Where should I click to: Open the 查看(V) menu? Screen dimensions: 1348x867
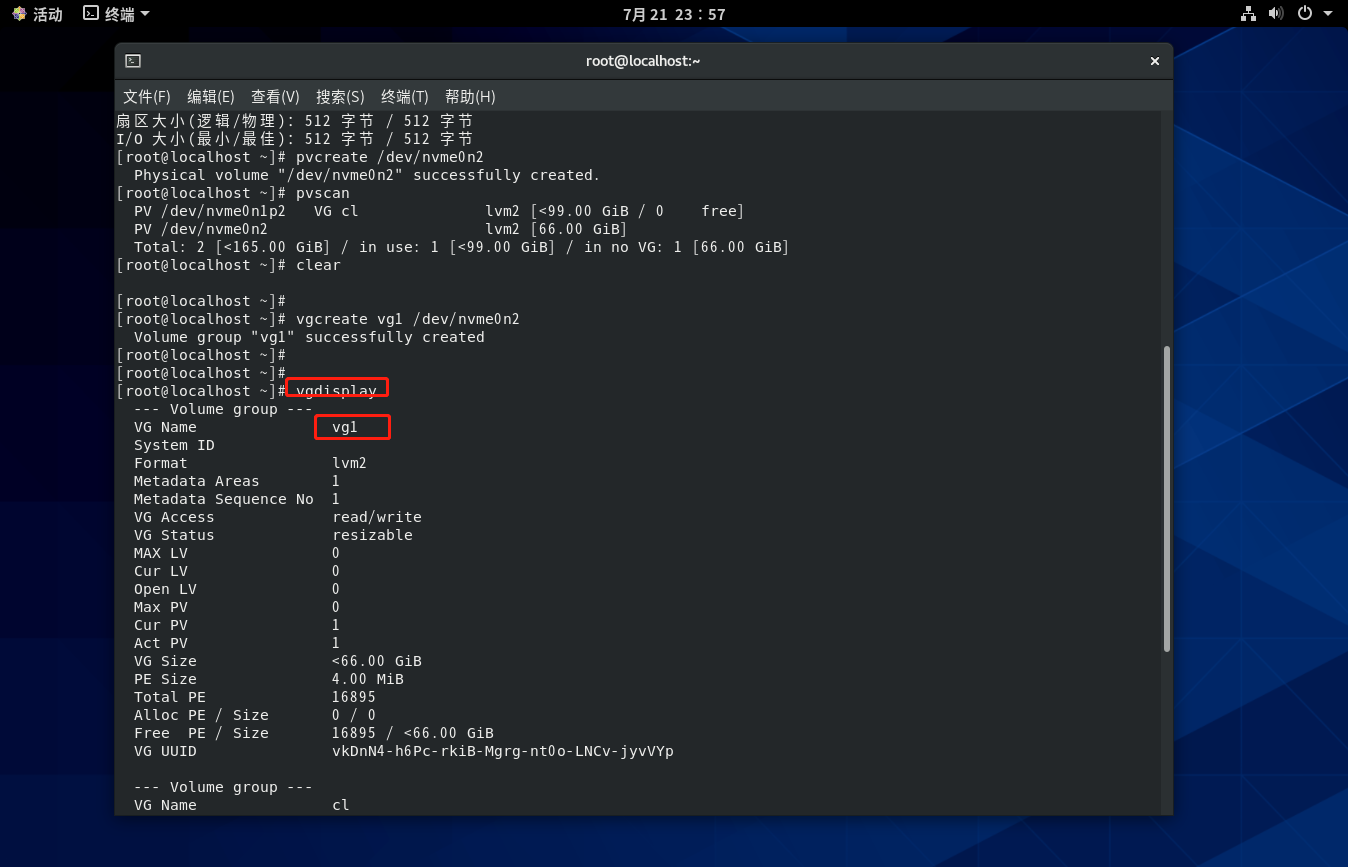[x=275, y=97]
